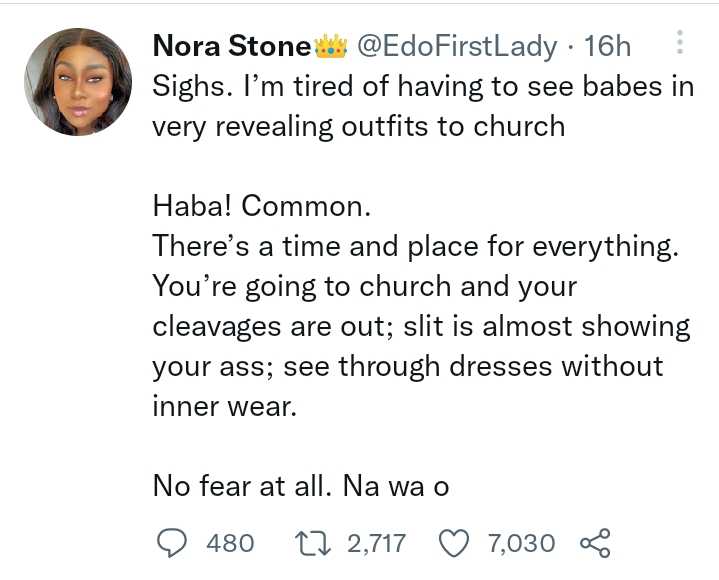The height and width of the screenshot is (580, 719).
Task: Click the 2,717 retweets count
Action: coord(376,543)
